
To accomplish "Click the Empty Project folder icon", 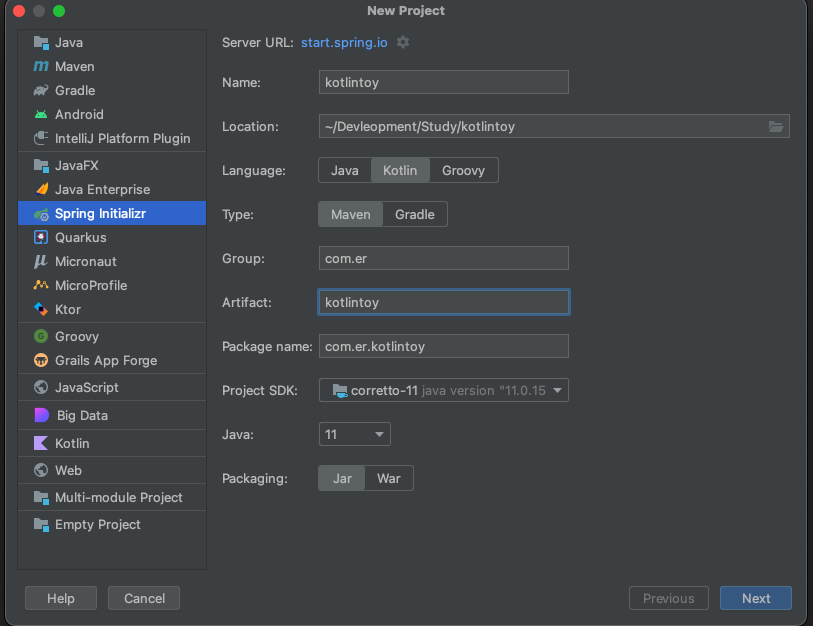I will (41, 524).
